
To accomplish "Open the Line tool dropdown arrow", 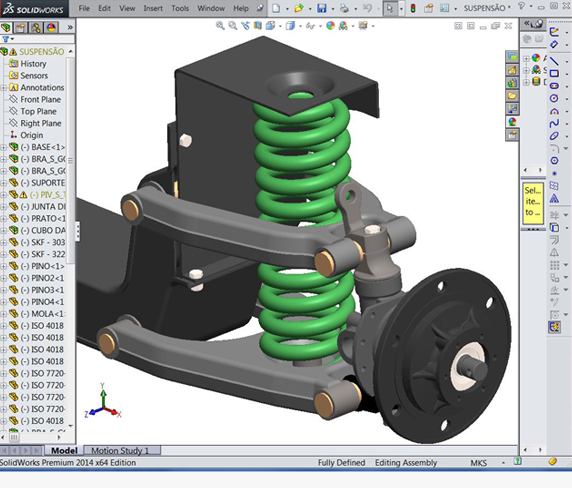I will pos(567,61).
